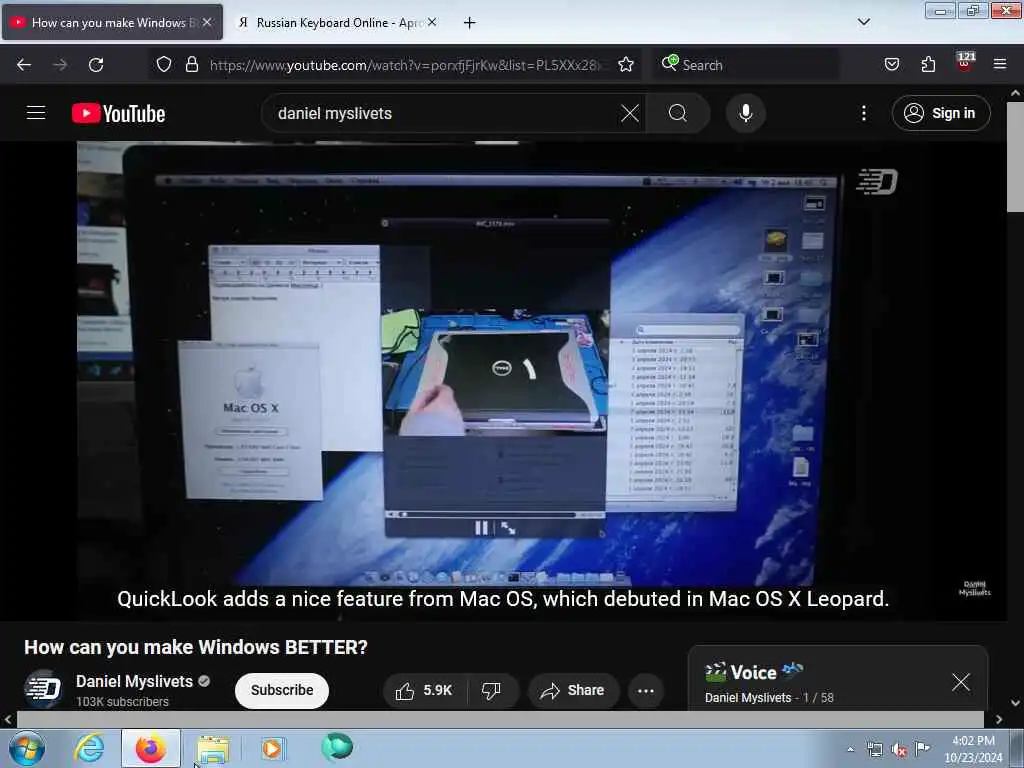1024x768 pixels.
Task: Select Firefox on the taskbar
Action: 151,748
